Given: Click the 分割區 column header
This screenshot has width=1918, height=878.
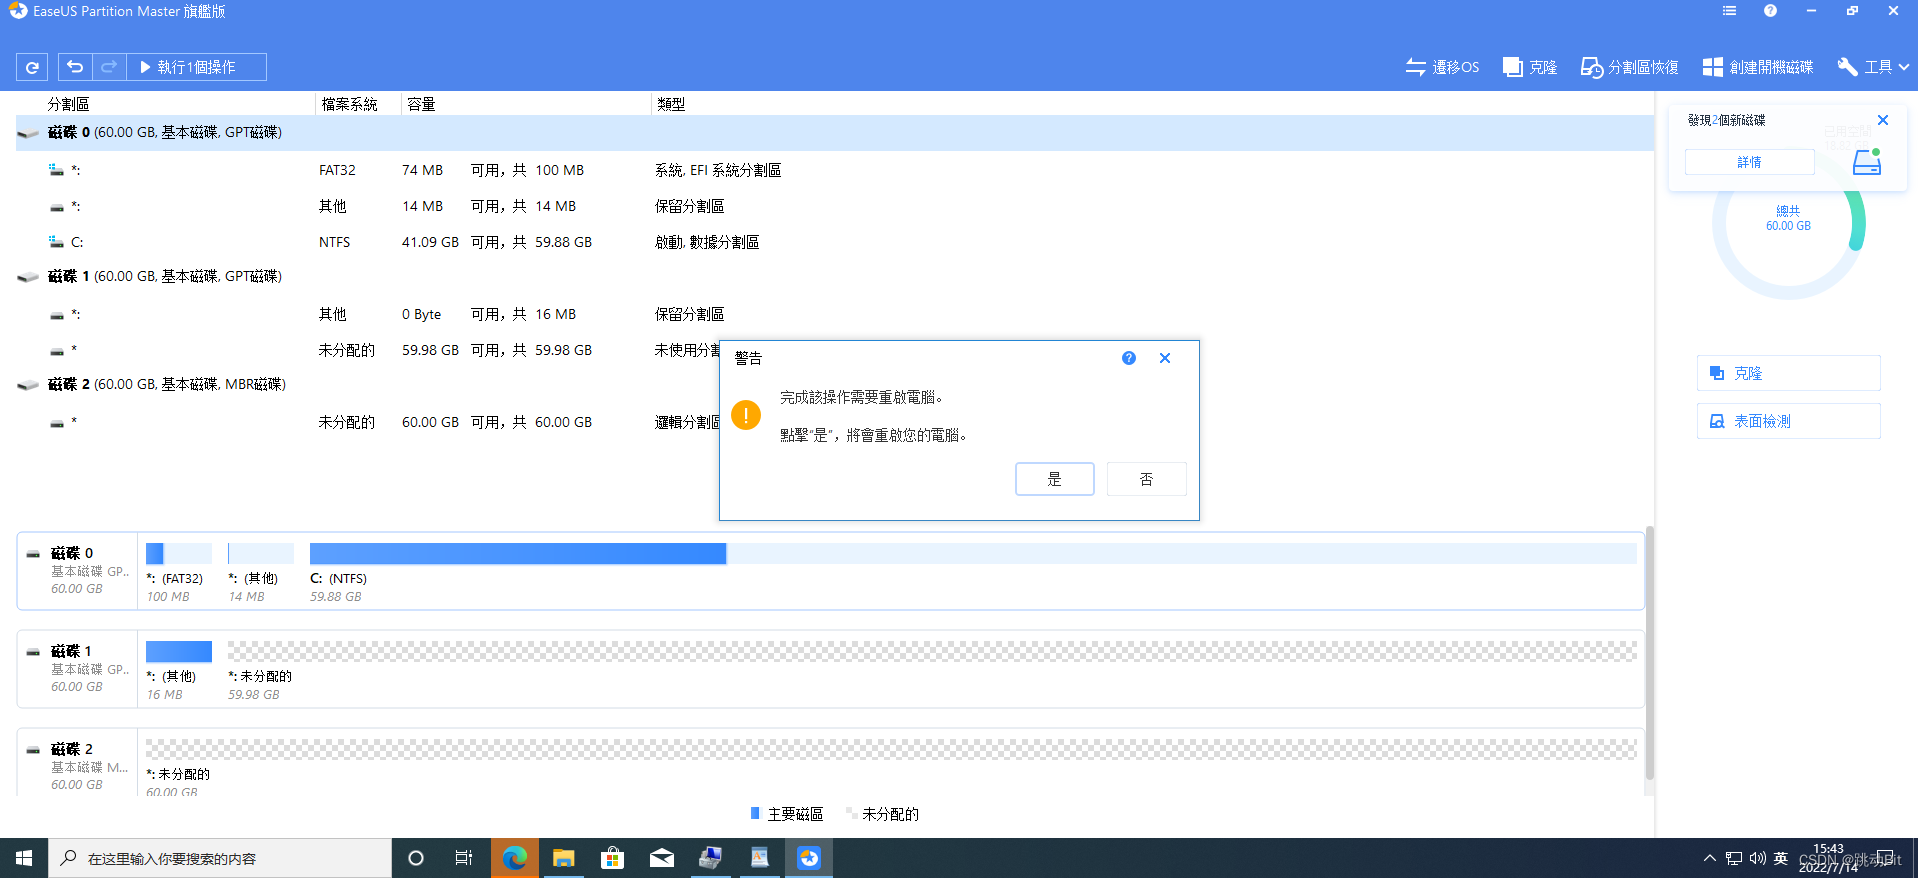Looking at the screenshot, I should 68,104.
